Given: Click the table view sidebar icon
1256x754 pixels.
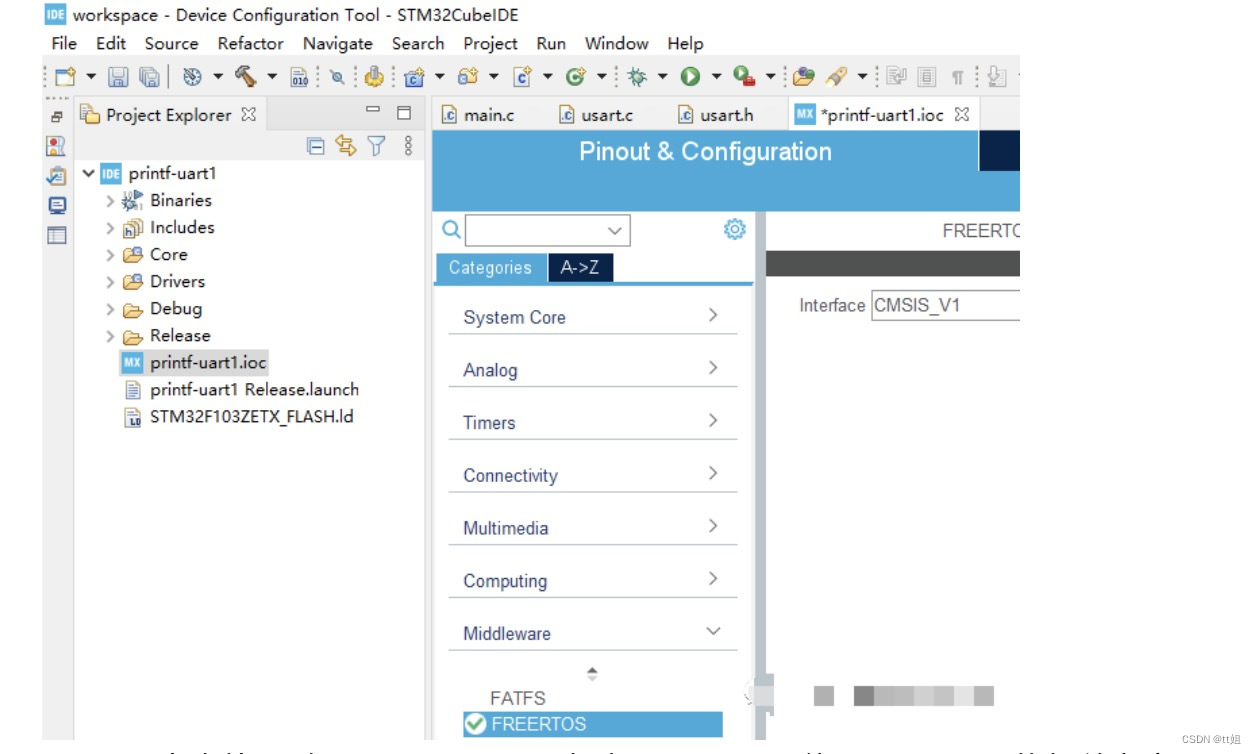Looking at the screenshot, I should [x=57, y=236].
